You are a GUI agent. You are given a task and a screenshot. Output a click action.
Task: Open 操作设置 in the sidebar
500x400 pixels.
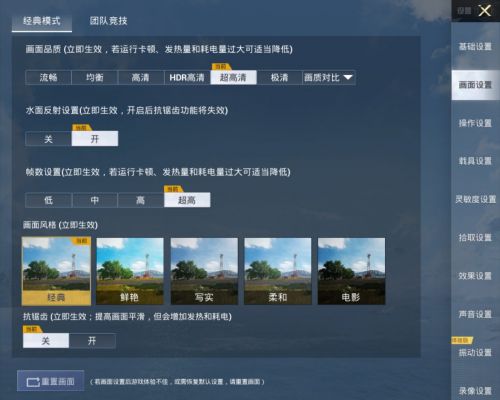(475, 123)
